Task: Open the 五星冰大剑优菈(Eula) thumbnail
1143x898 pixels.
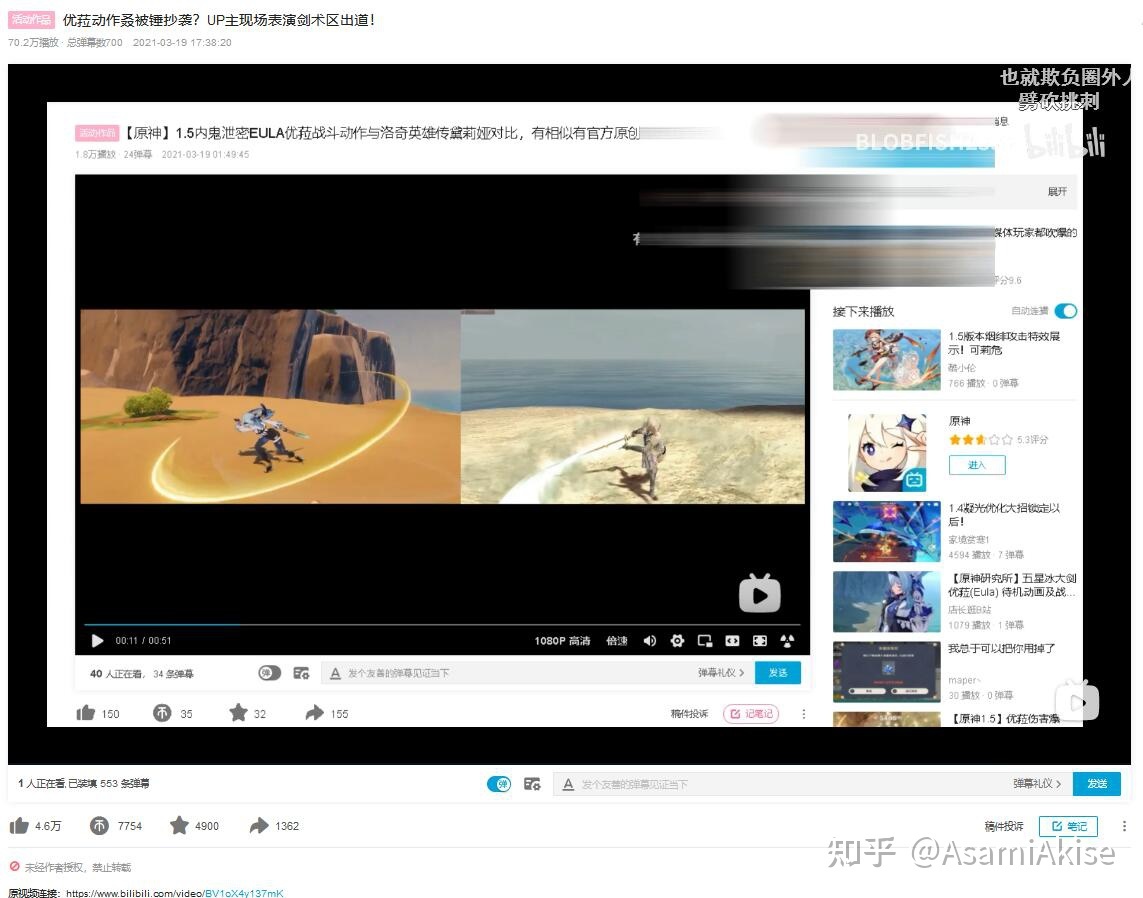Action: pyautogui.click(x=886, y=601)
